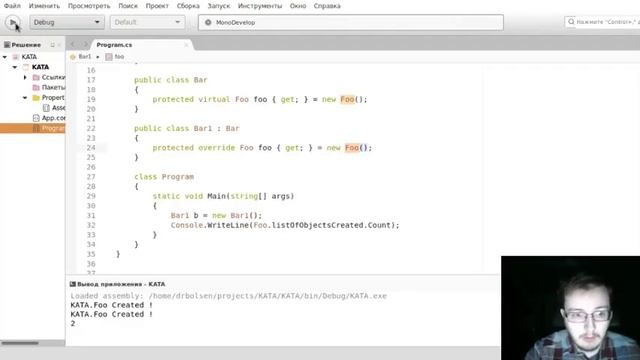Close the Program.cs tab

[186, 45]
